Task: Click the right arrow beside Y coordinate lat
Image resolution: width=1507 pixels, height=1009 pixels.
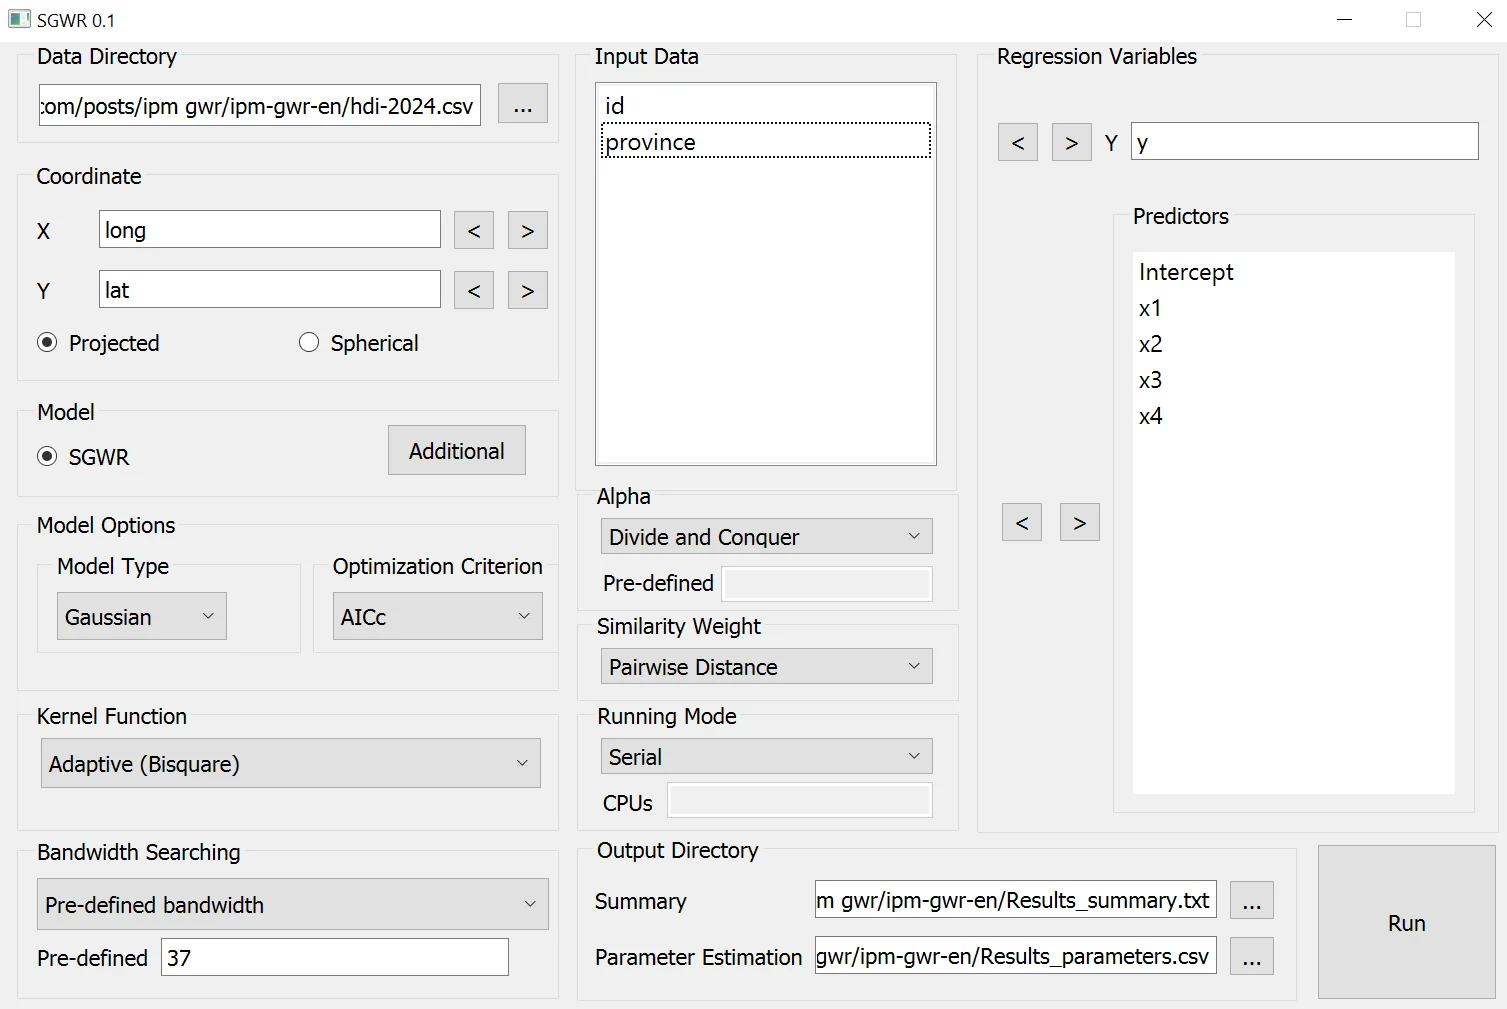Action: click(x=527, y=291)
